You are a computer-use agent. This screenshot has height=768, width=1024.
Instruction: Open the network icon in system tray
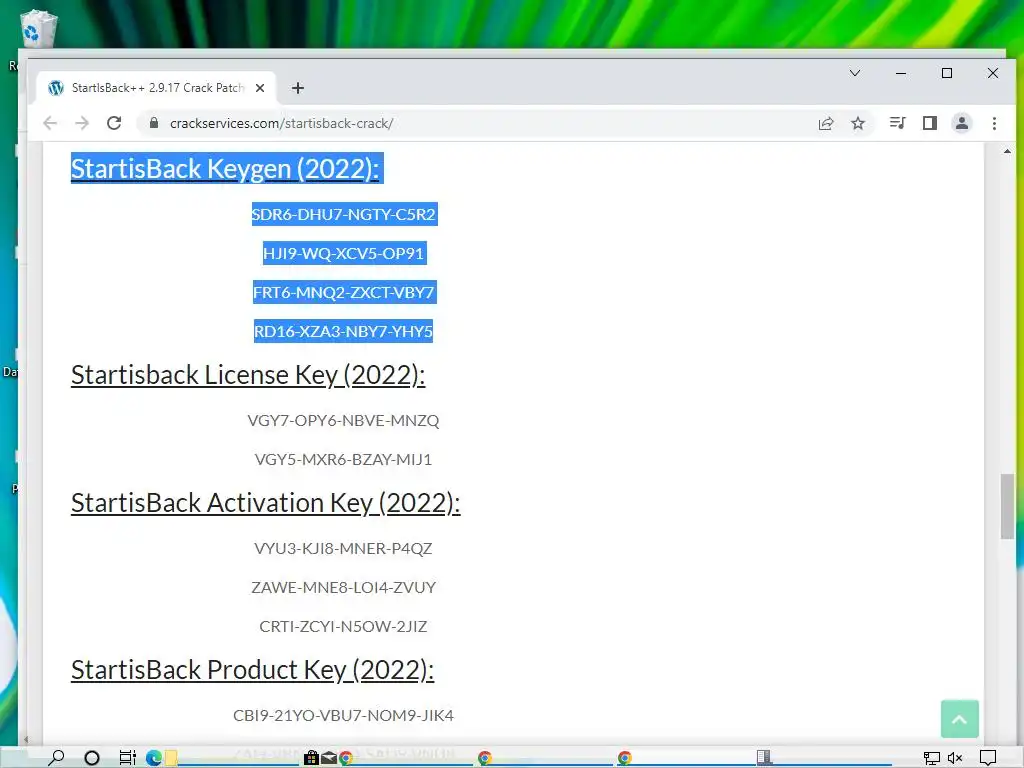pos(931,758)
